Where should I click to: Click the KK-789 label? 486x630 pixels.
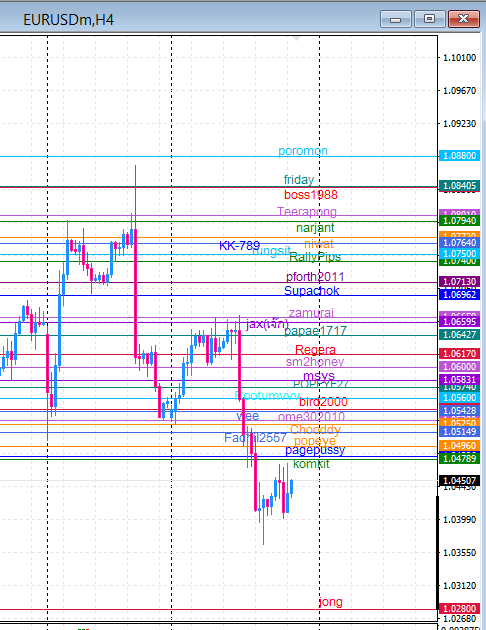pos(239,245)
